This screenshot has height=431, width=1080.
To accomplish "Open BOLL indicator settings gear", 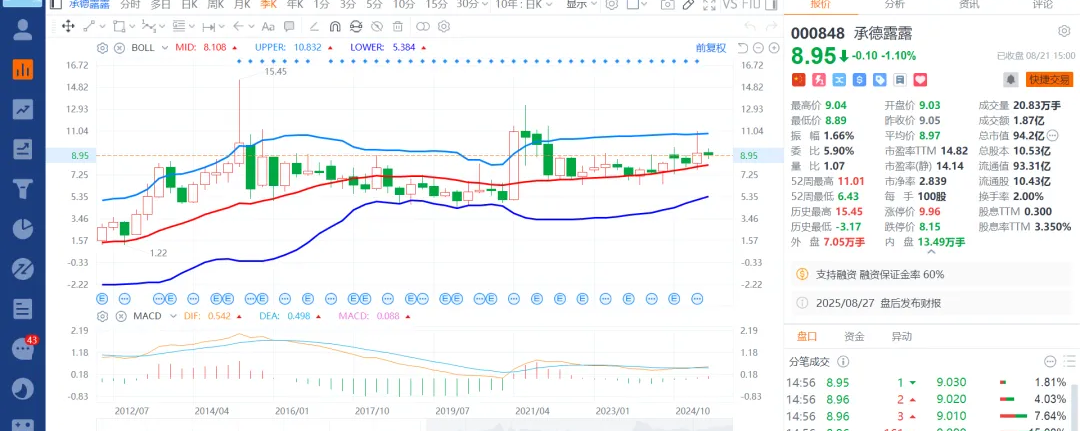I will click(101, 47).
